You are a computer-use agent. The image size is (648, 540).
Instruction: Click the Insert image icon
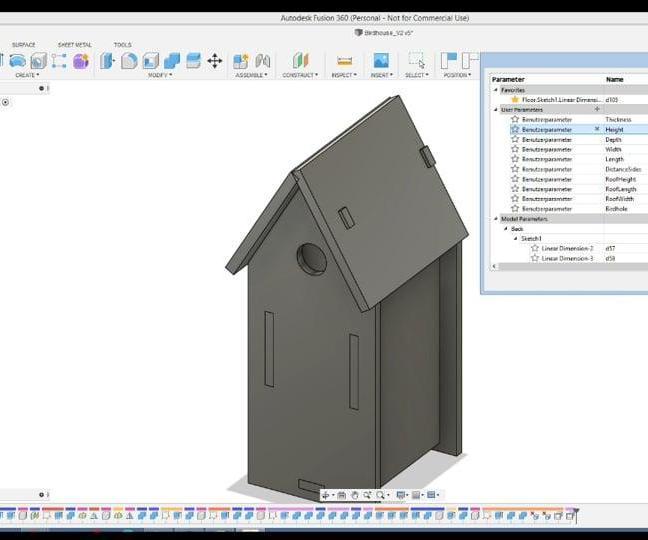click(x=381, y=61)
